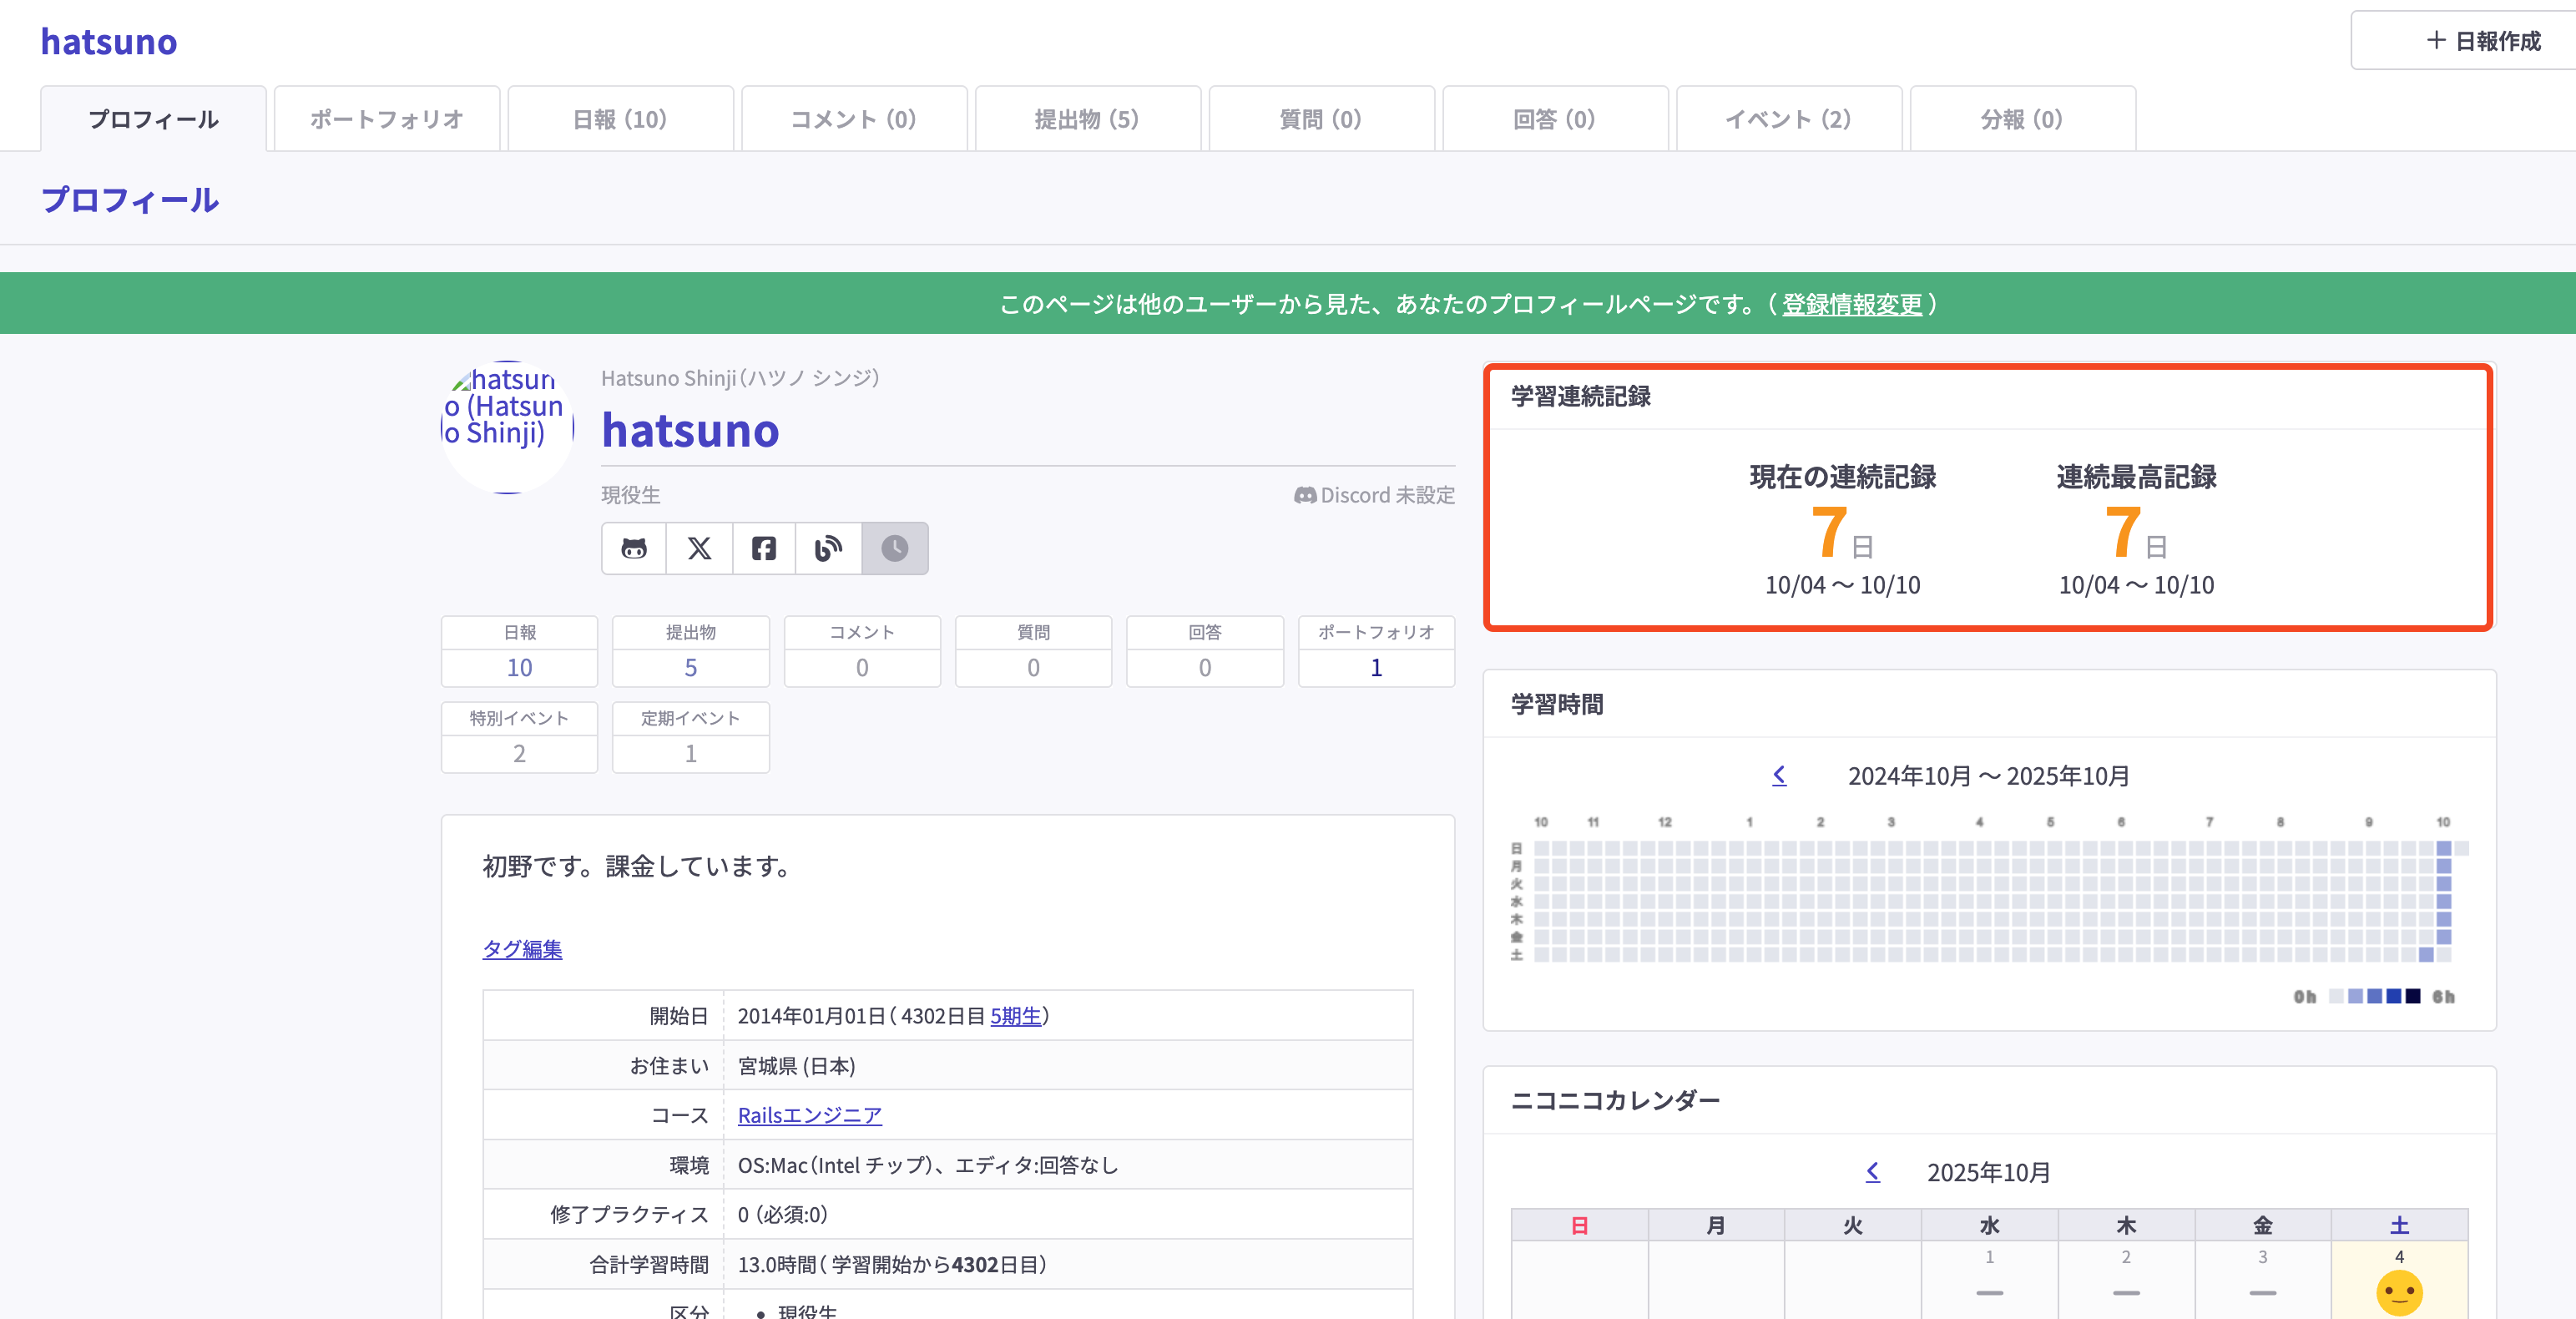Open the GitHub profile icon
2576x1319 pixels.
click(x=634, y=548)
